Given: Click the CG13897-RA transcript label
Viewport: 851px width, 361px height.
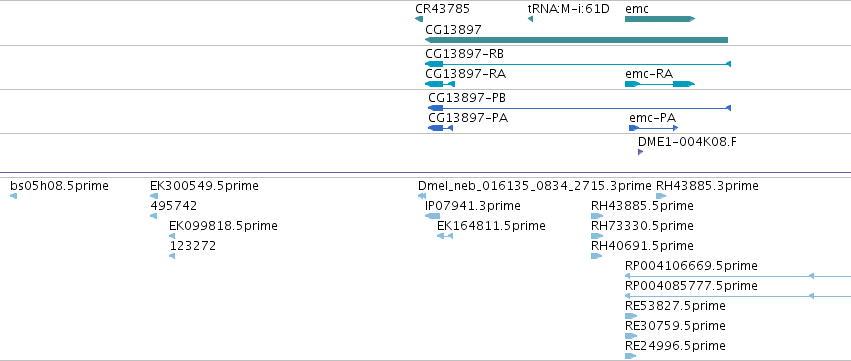Looking at the screenshot, I should 466,74.
